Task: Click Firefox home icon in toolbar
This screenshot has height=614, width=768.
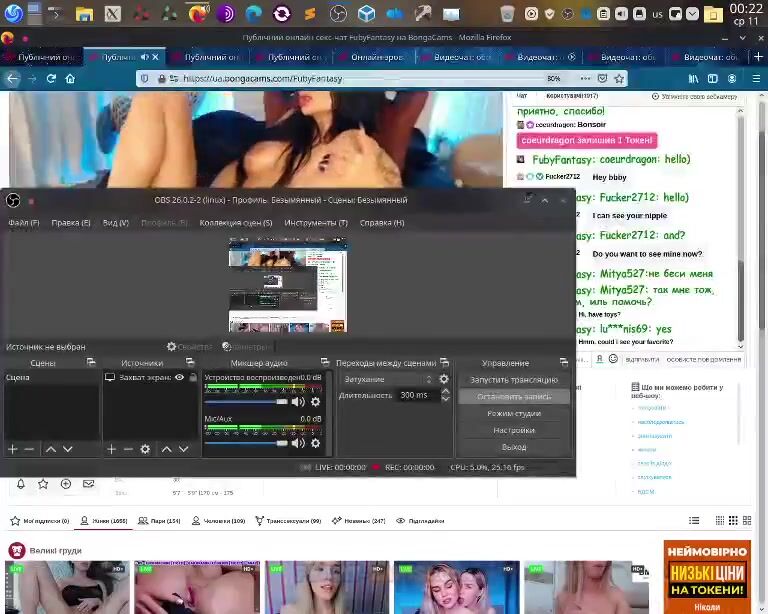Action: pyautogui.click(x=70, y=79)
